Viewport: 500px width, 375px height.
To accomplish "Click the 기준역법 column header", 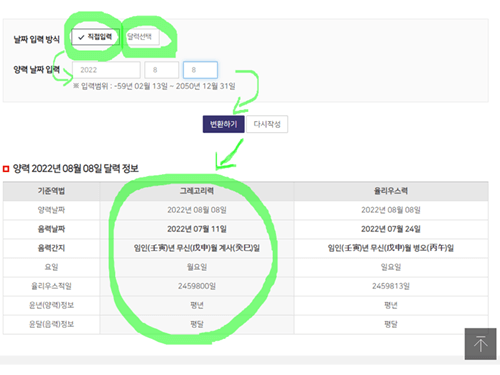I will [x=51, y=191].
